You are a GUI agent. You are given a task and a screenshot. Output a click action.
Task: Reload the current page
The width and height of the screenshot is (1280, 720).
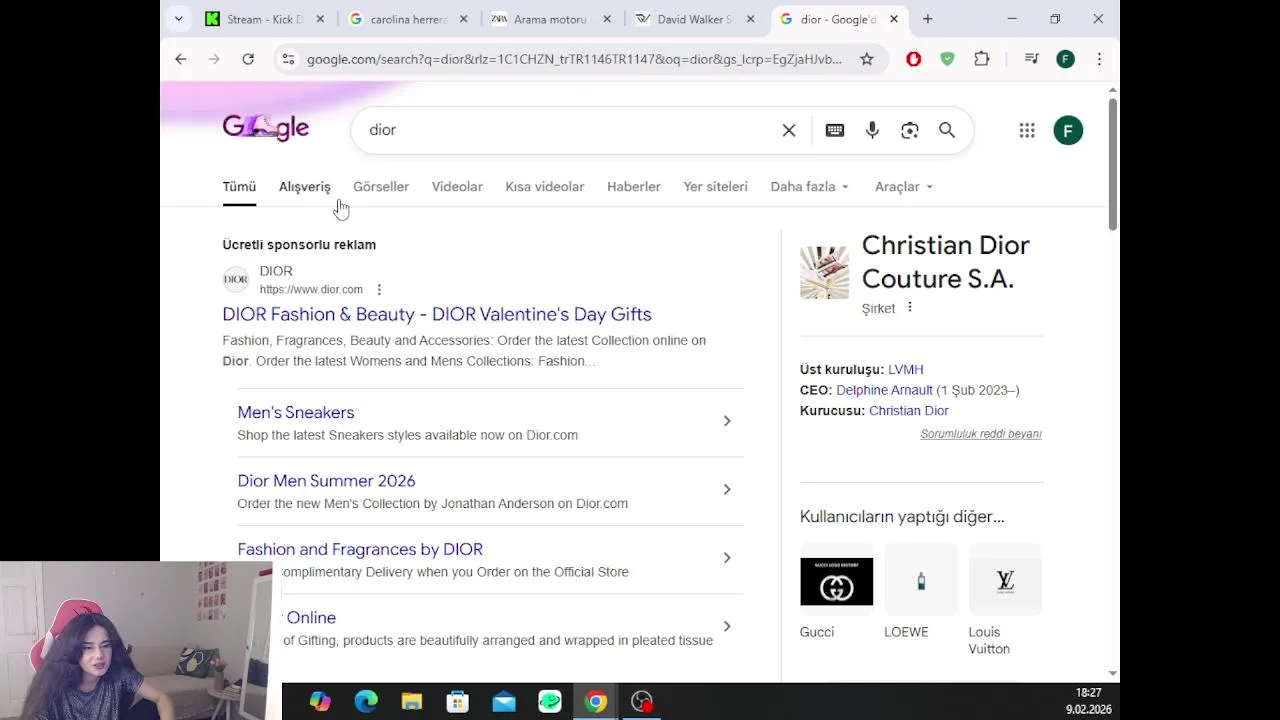[248, 59]
